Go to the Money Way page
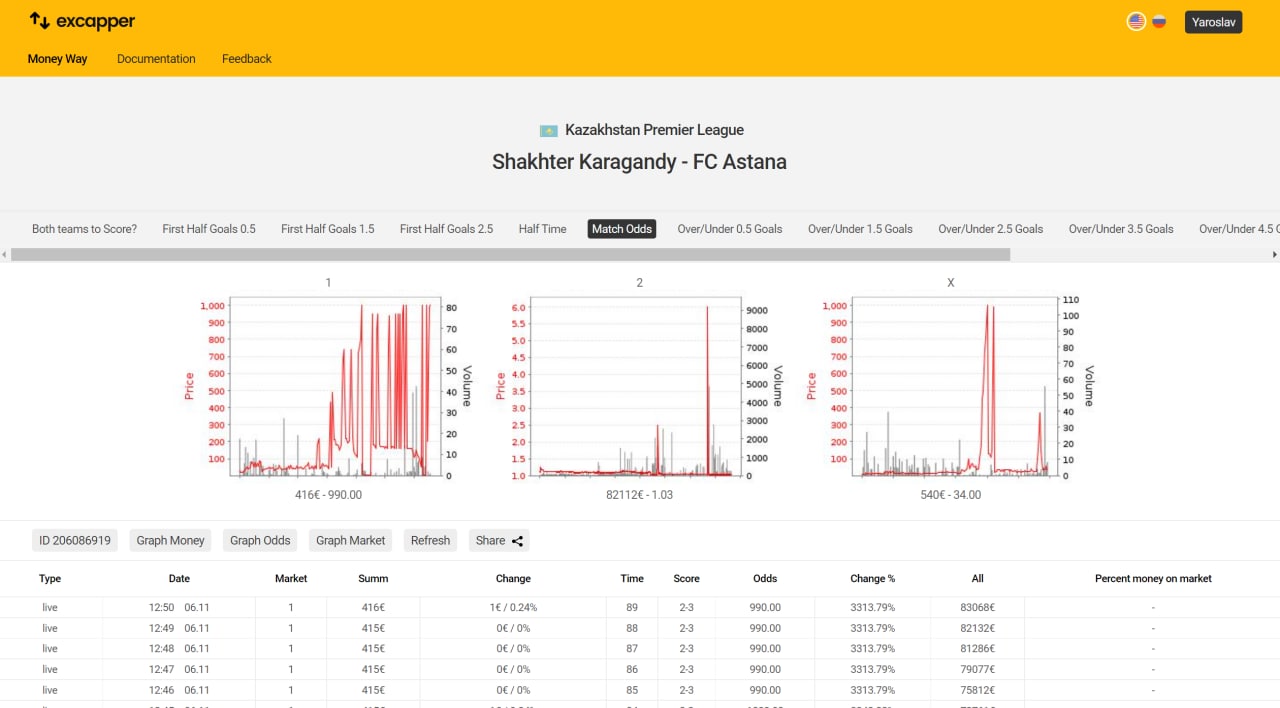1280x708 pixels. [57, 59]
